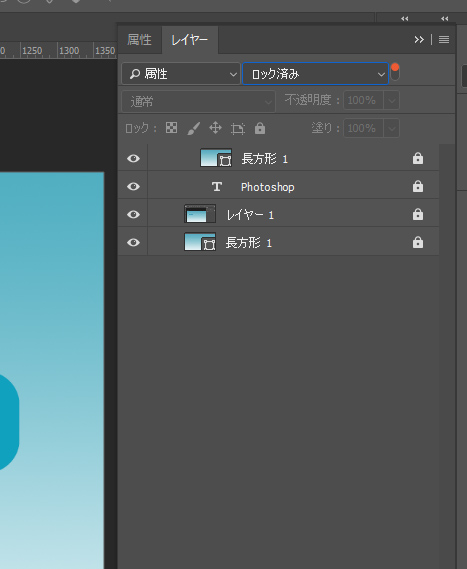Hide the Photoshop text layer
Image resolution: width=467 pixels, height=569 pixels.
[133, 186]
